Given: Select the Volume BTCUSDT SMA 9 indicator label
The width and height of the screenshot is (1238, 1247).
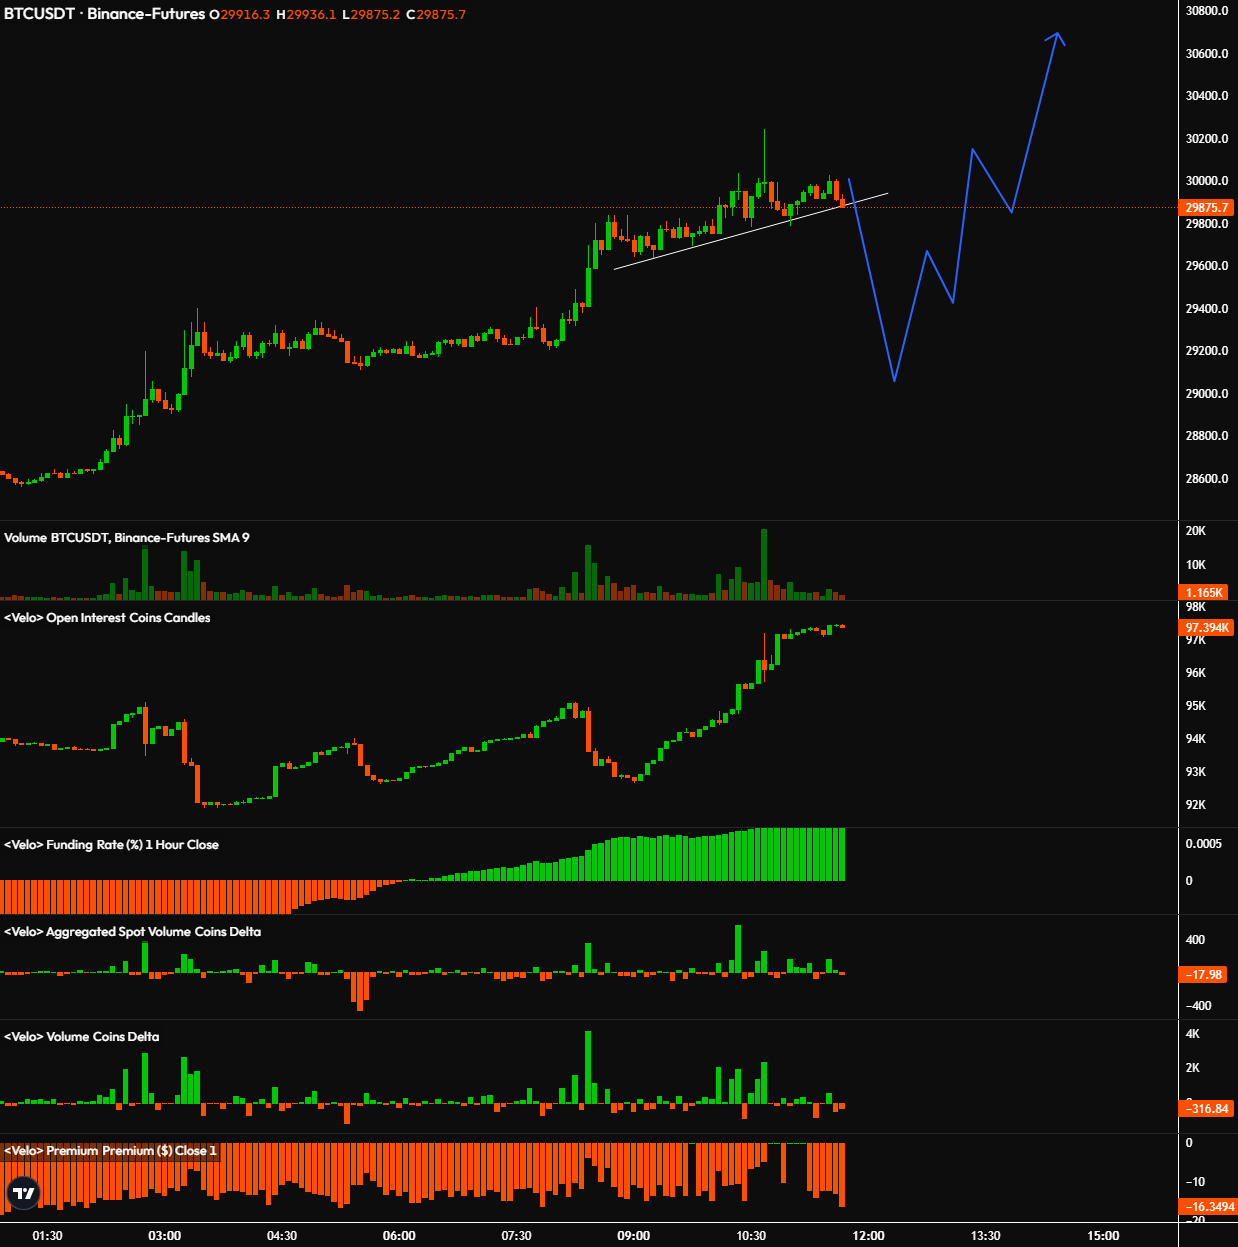Looking at the screenshot, I should click(x=127, y=538).
